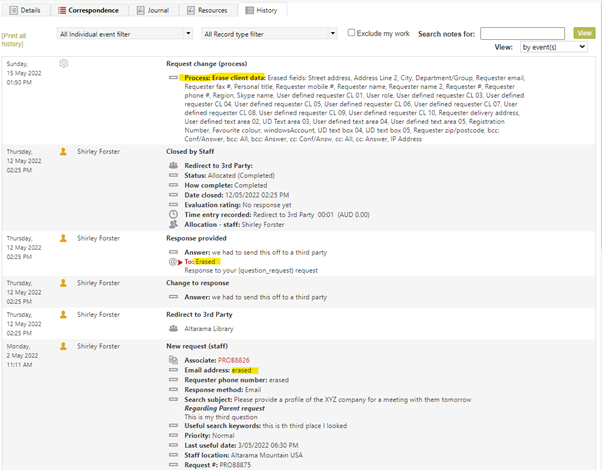
Task: Click the Print all history link
Action: pyautogui.click(x=14, y=40)
